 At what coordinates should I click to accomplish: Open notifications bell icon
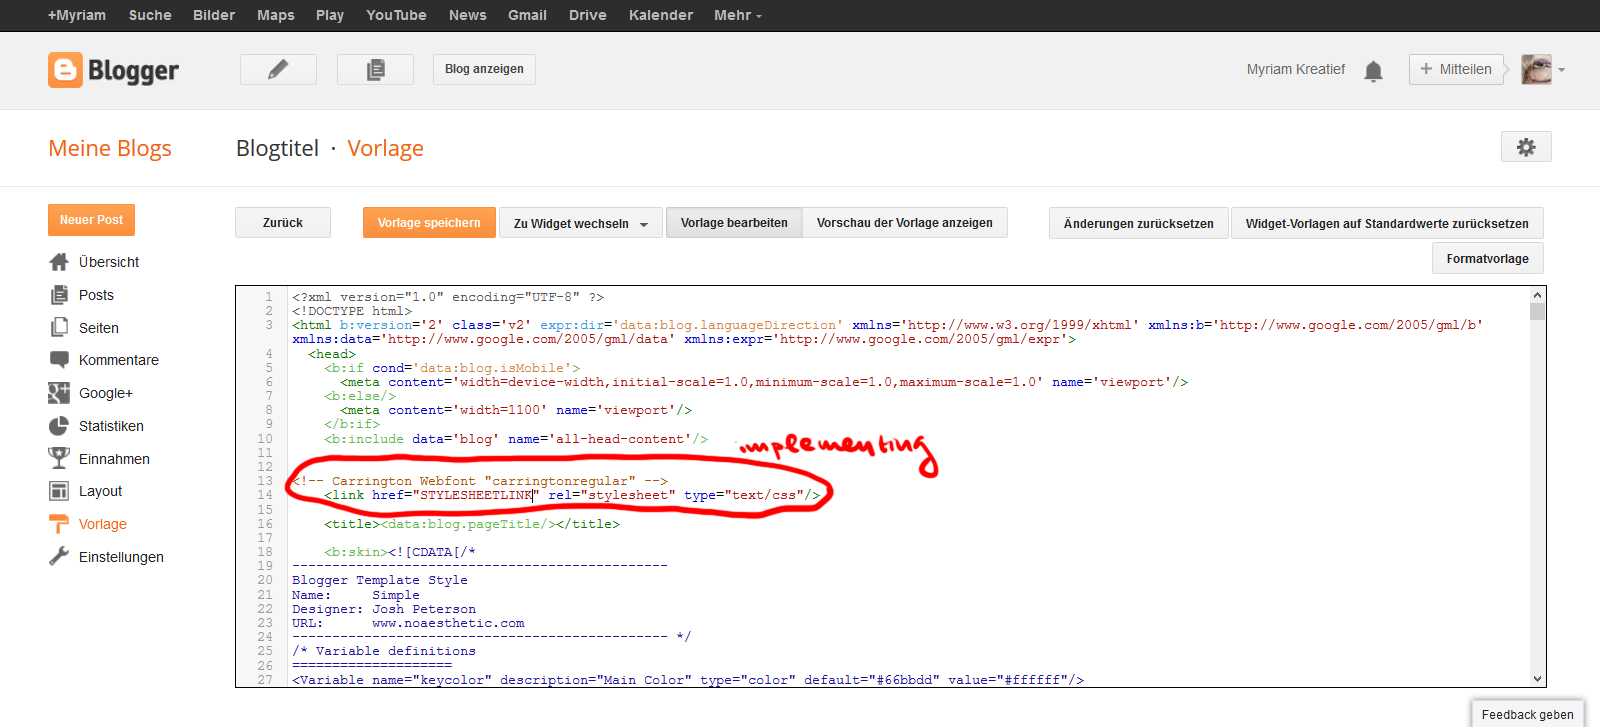click(1374, 70)
